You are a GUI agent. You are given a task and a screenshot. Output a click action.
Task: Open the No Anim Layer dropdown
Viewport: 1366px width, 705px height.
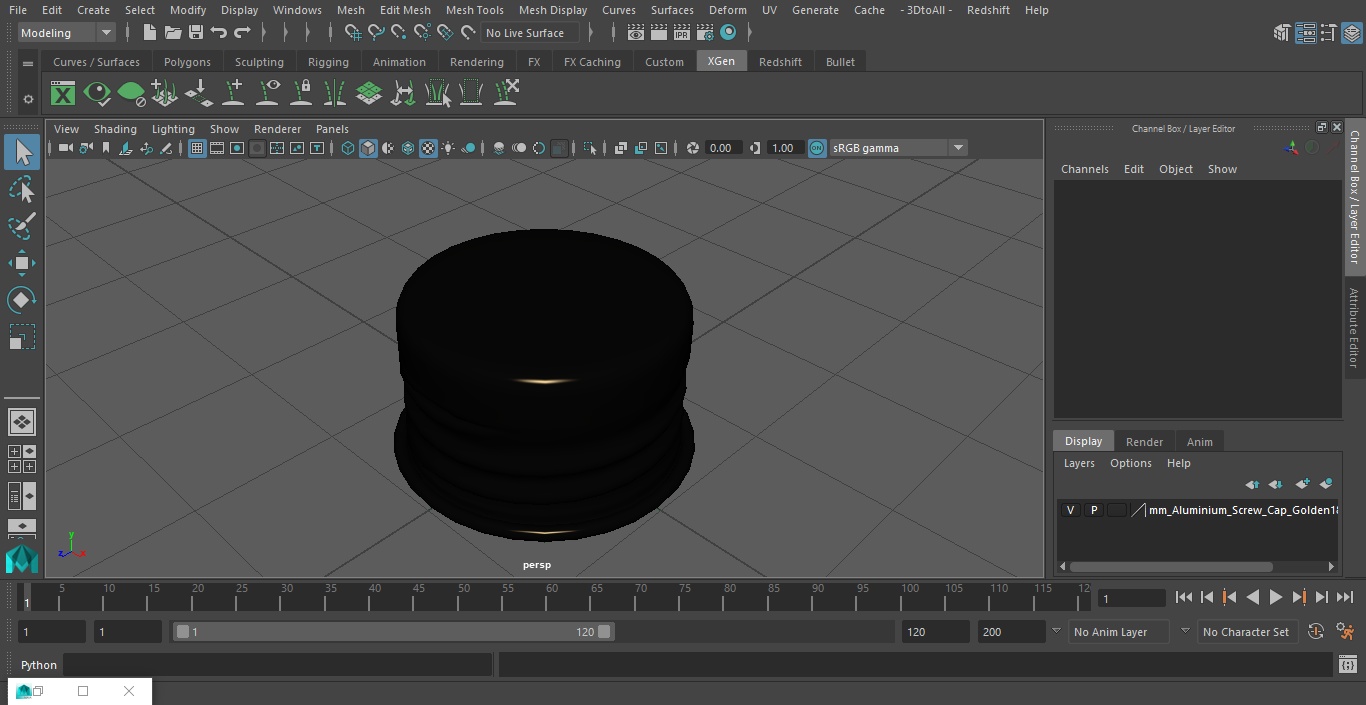1122,632
